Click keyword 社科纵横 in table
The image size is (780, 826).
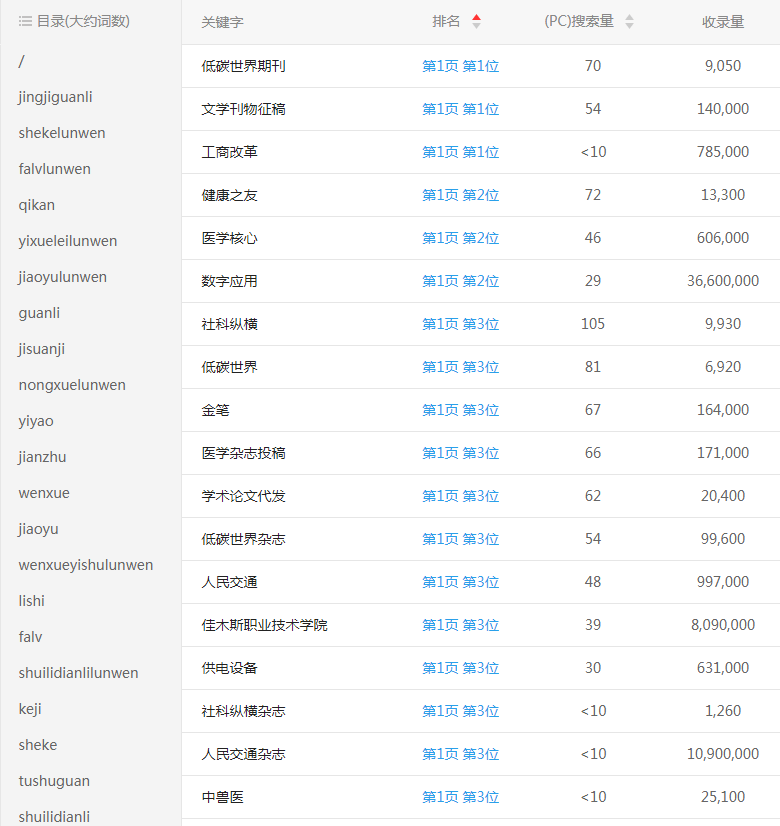[x=229, y=324]
